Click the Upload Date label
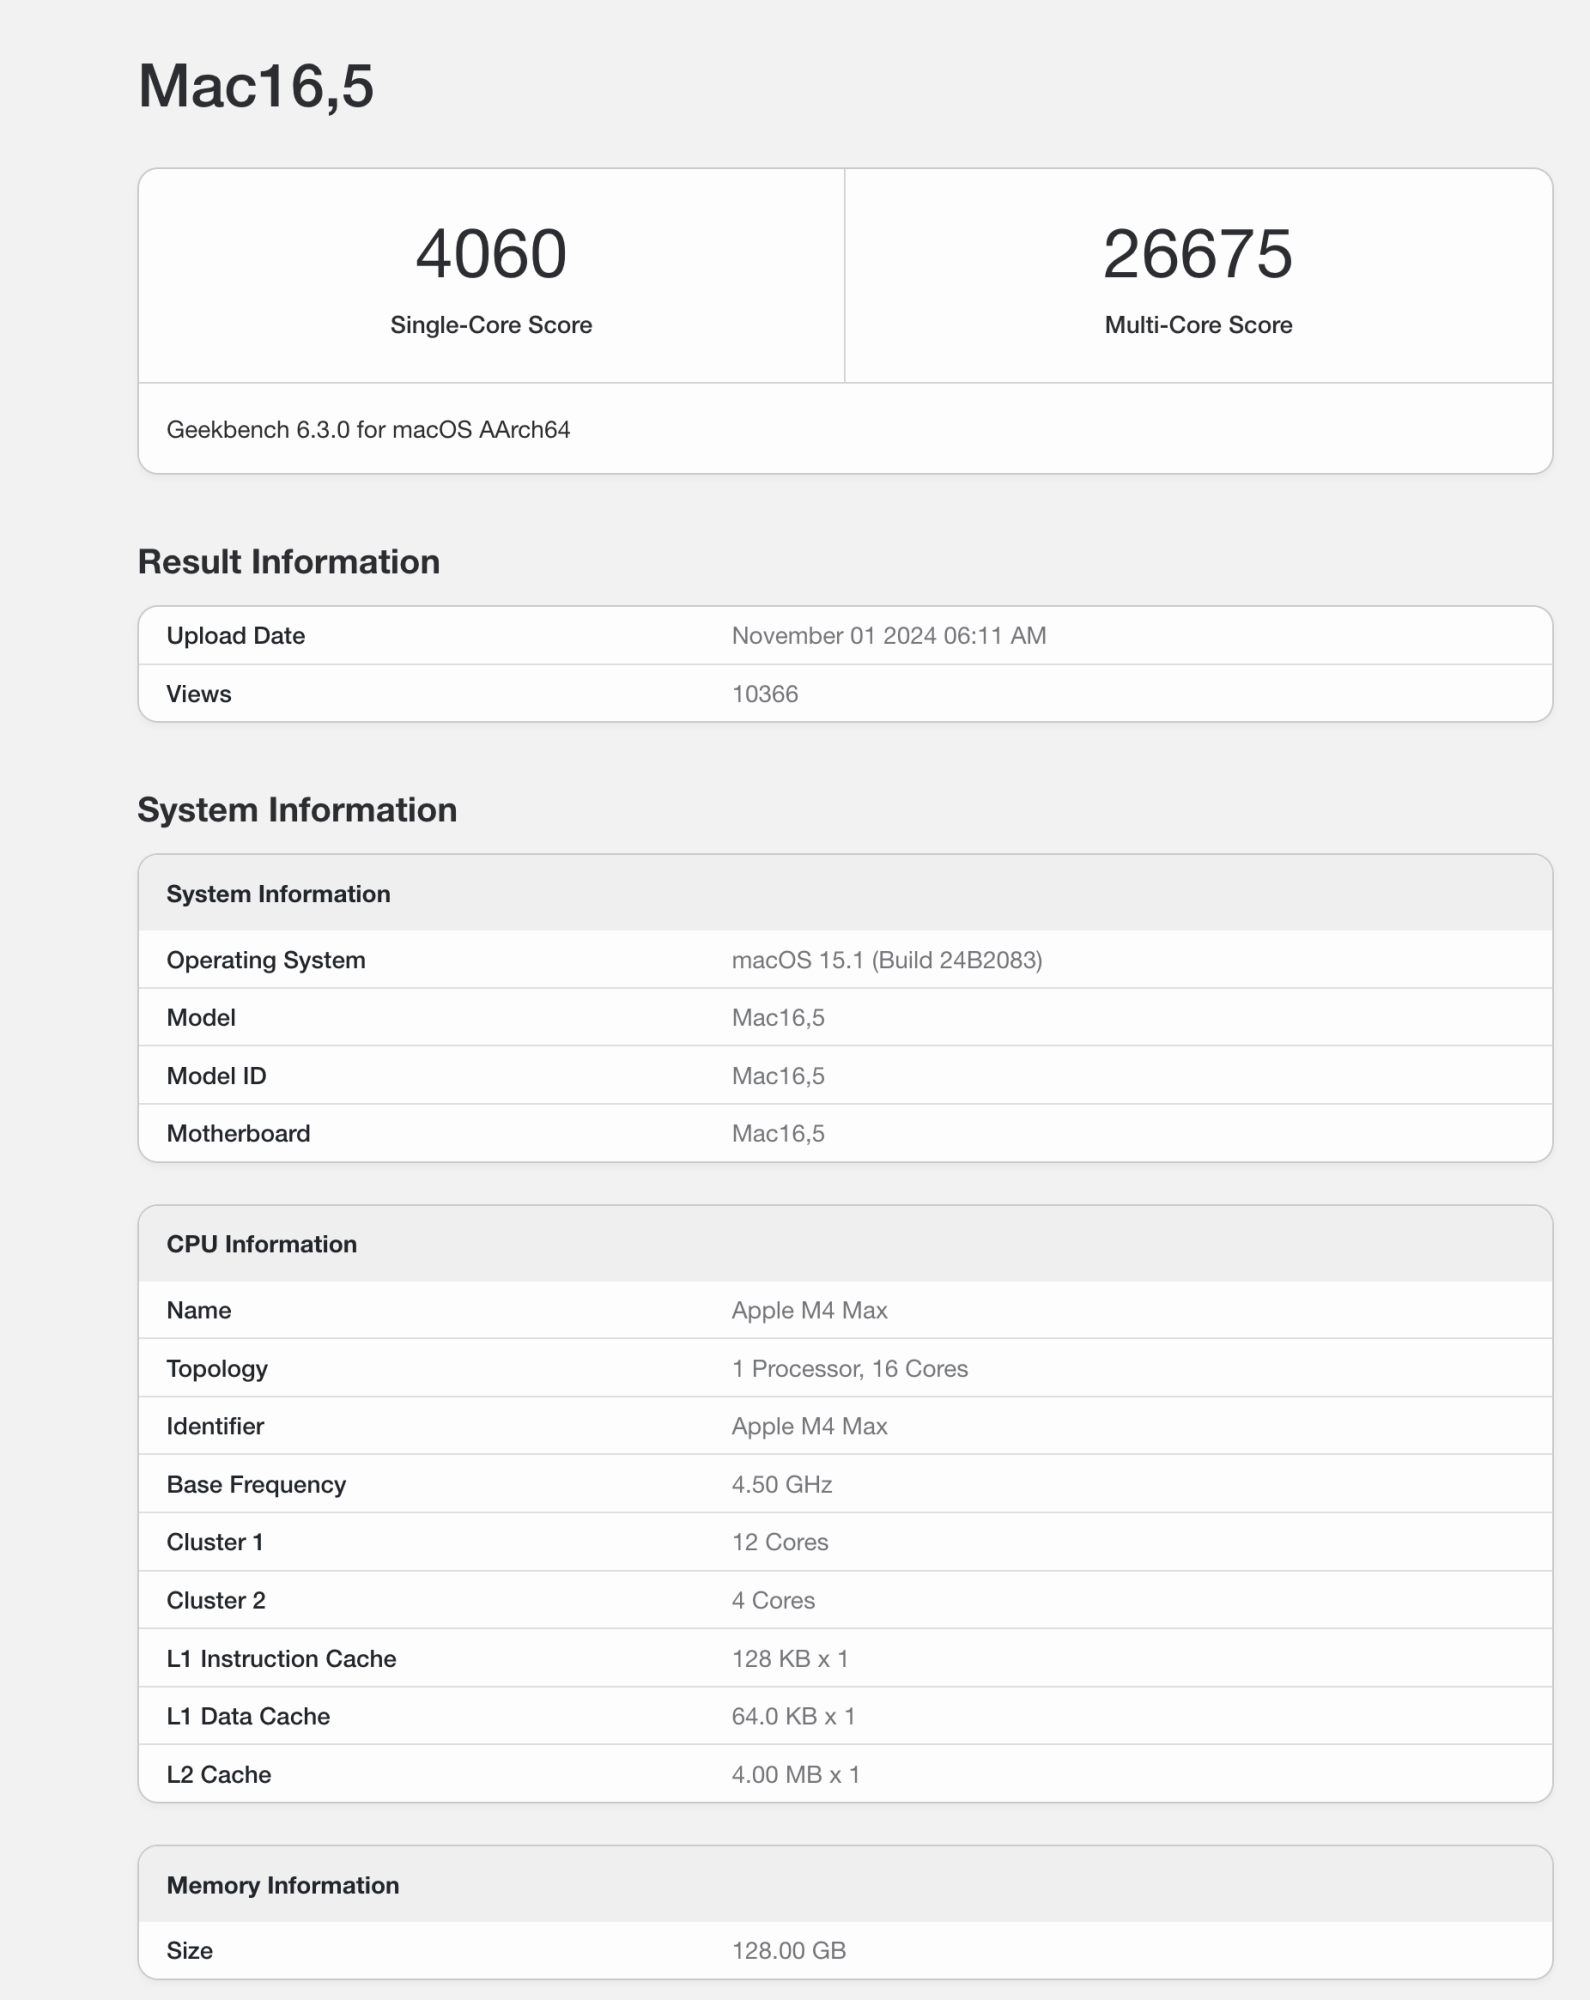Image resolution: width=1590 pixels, height=2000 pixels. tap(236, 636)
